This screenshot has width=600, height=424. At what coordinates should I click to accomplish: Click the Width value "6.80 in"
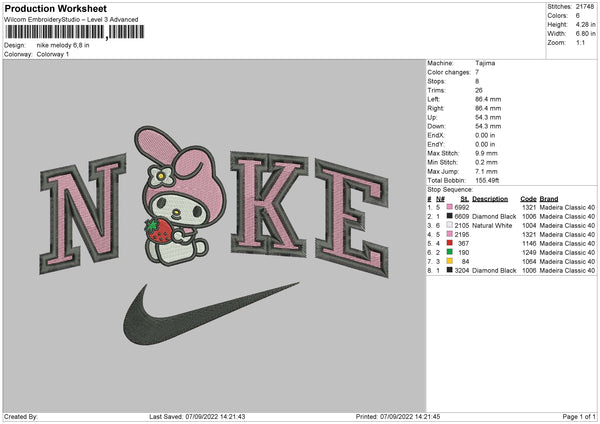pos(585,34)
